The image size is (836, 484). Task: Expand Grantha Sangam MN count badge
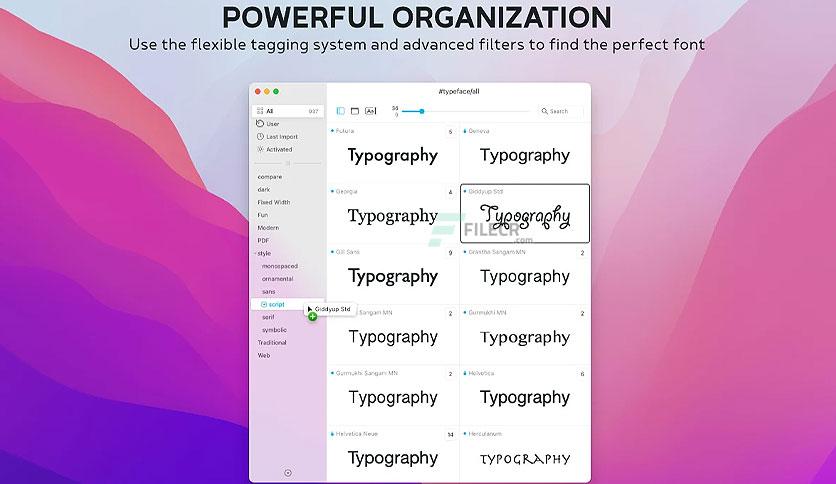(x=582, y=253)
